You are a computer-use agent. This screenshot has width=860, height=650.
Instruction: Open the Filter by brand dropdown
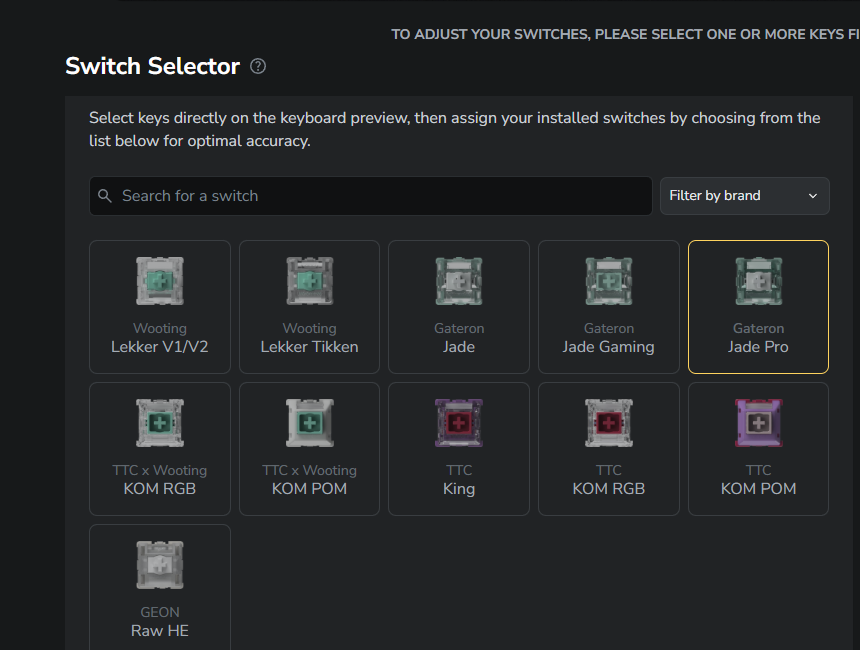pos(744,196)
